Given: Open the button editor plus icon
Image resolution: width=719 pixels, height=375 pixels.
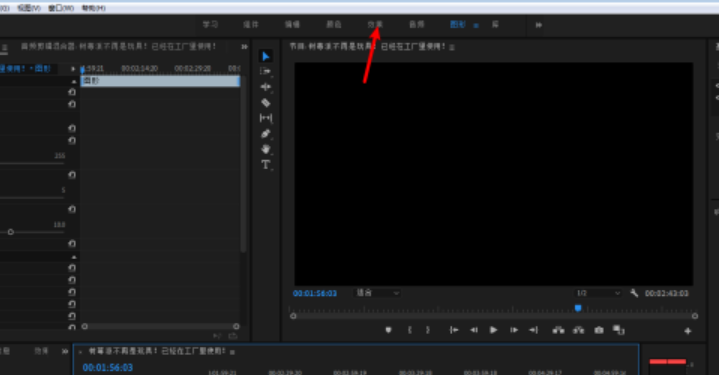Looking at the screenshot, I should click(x=687, y=331).
